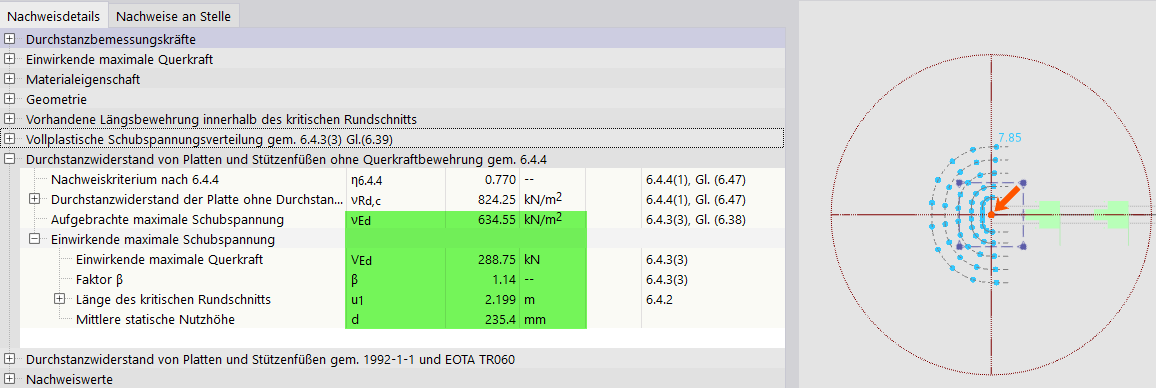Expand Länge des kritischen Rundschnitts row
The width and height of the screenshot is (1156, 388).
click(x=59, y=299)
